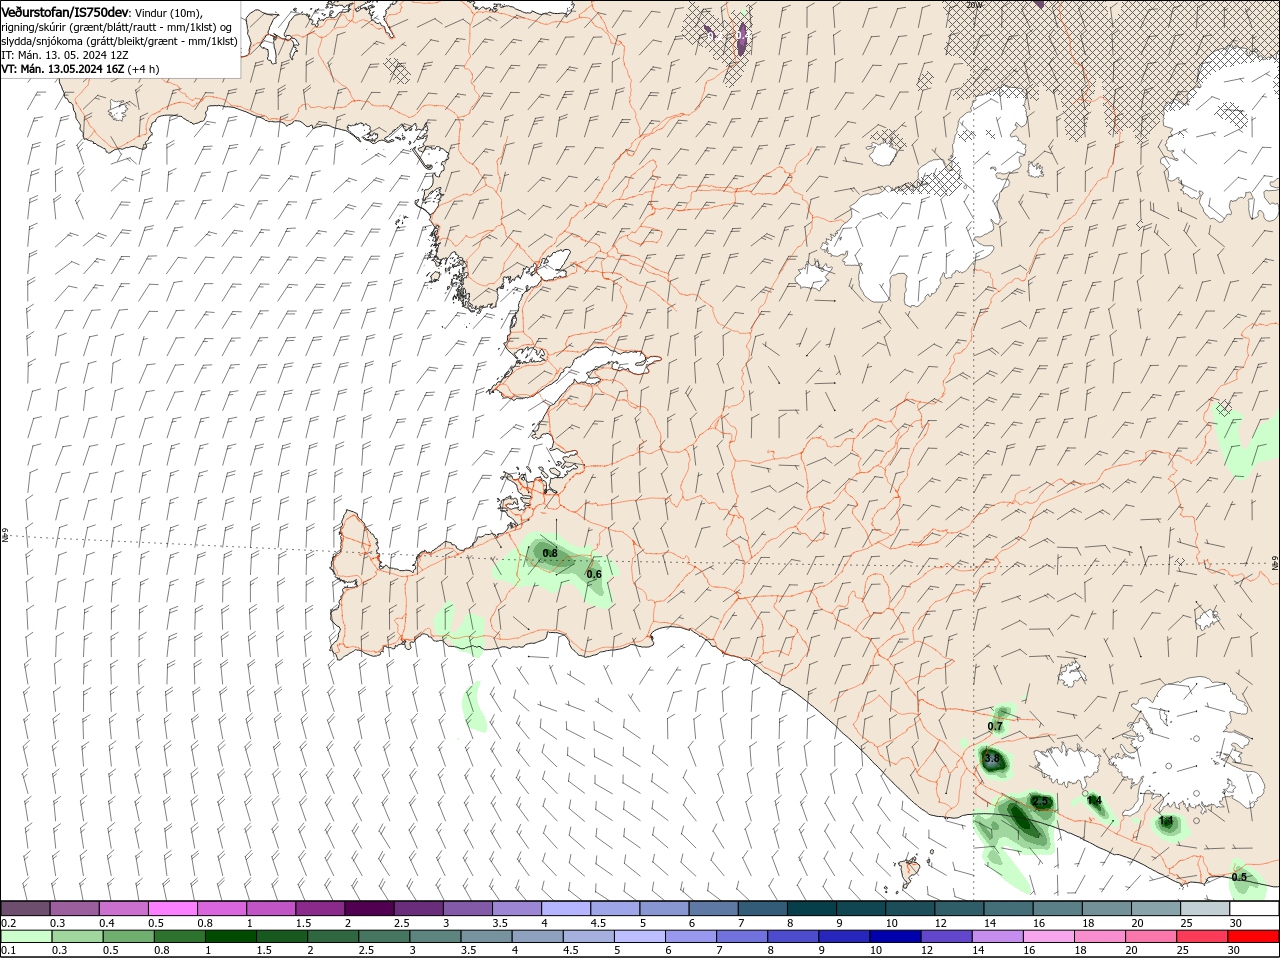Click the small islands off the south coast
1280x958 pixels.
coord(910,870)
